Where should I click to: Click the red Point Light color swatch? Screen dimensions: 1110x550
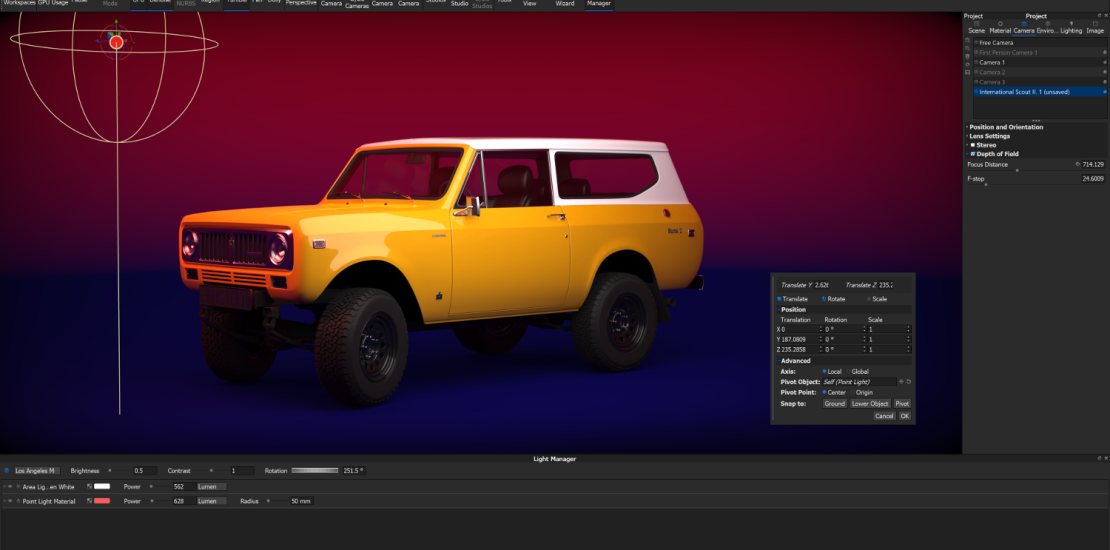point(102,501)
